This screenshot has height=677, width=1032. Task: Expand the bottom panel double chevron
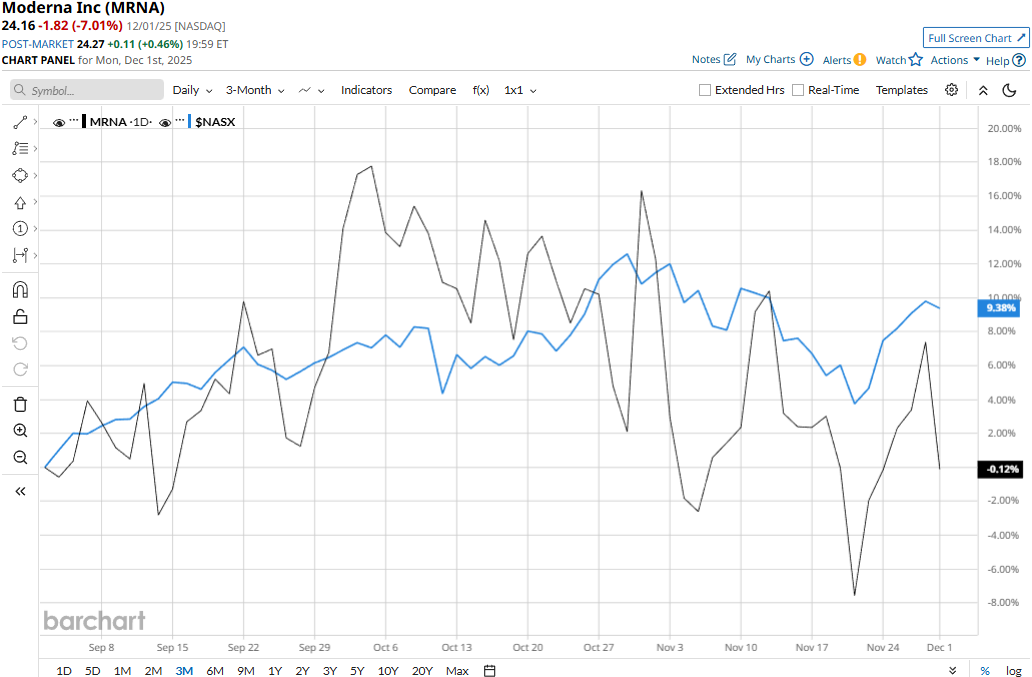[952, 670]
